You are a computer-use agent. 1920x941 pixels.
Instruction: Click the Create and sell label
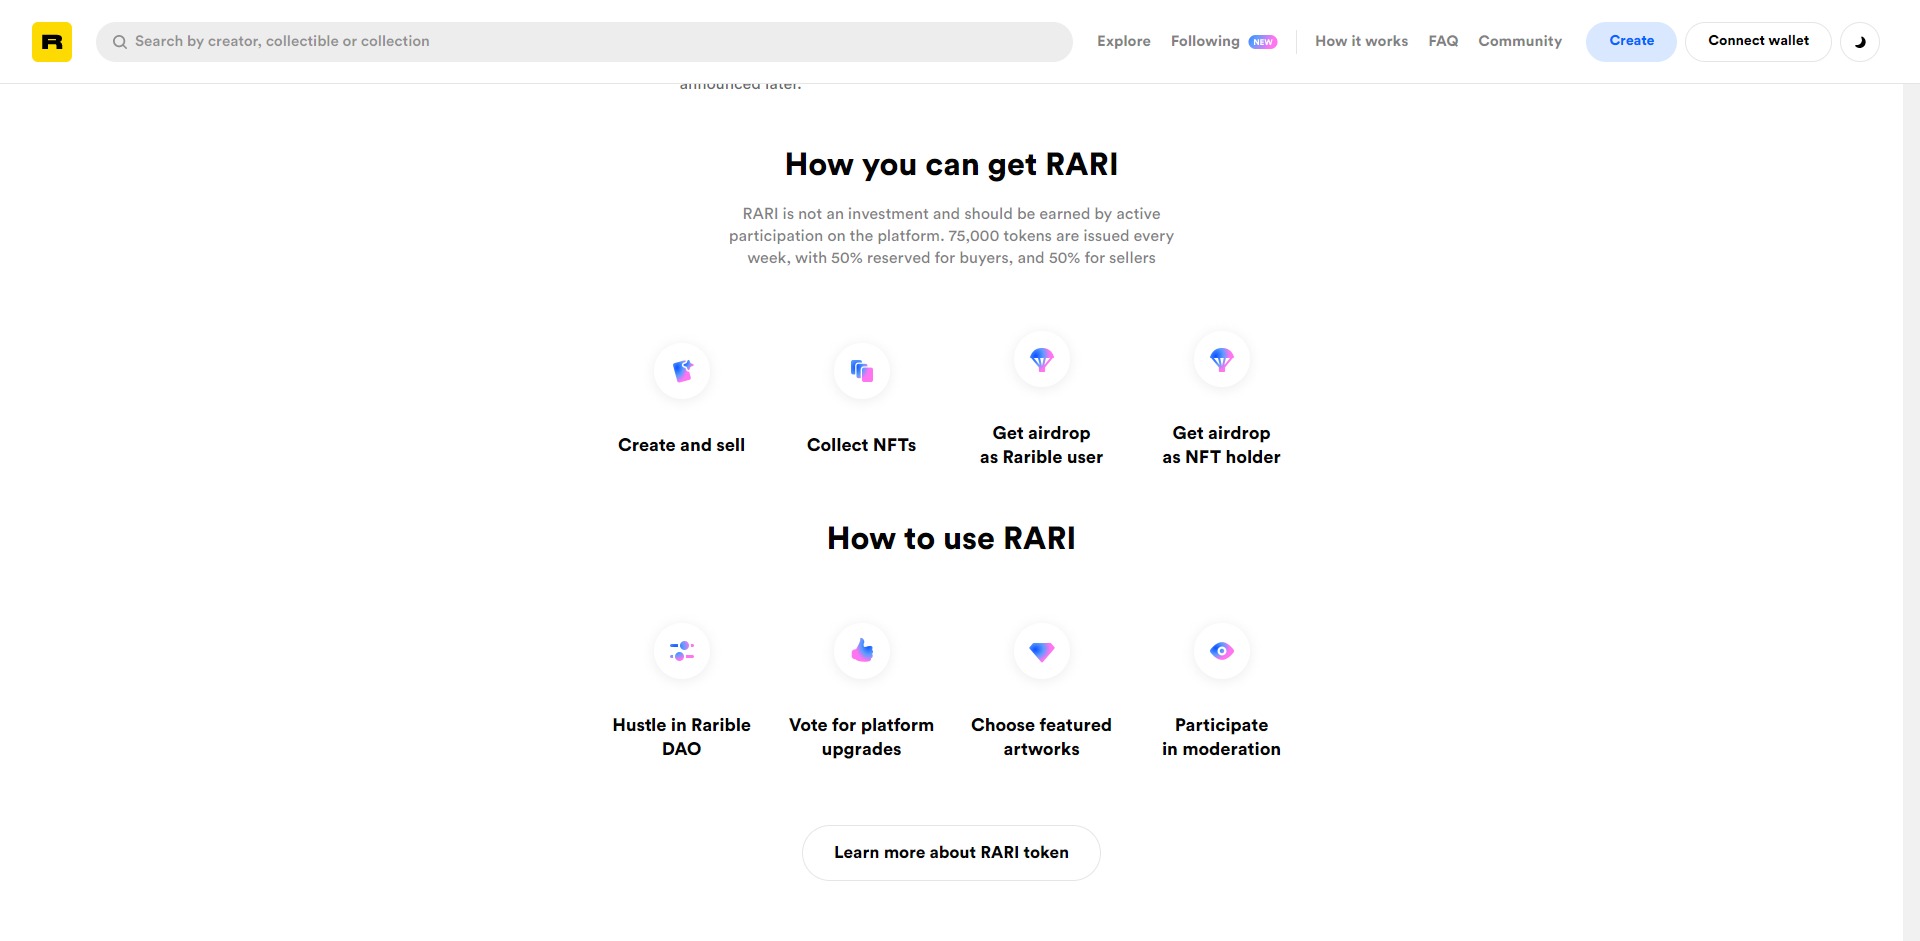pos(681,445)
